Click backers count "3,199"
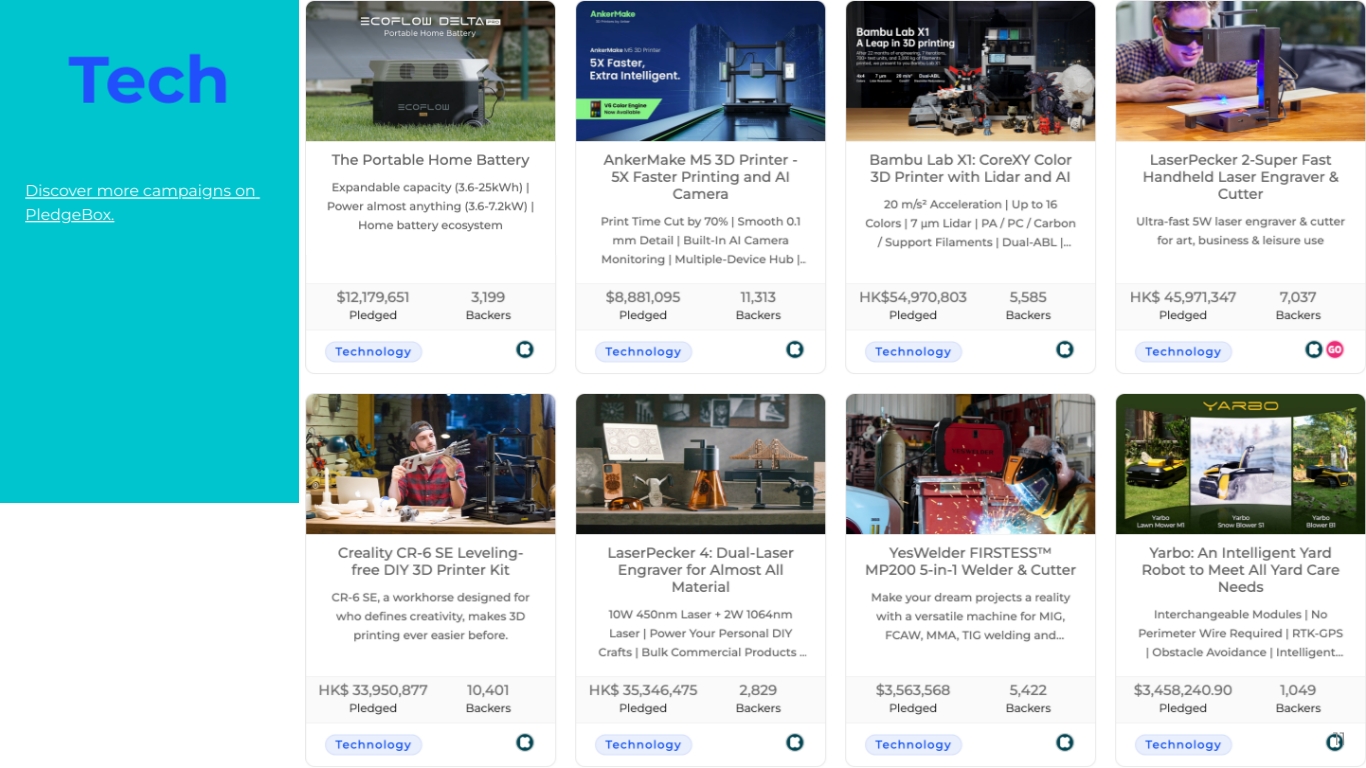Screen dimensions: 1366x768 [x=488, y=297]
